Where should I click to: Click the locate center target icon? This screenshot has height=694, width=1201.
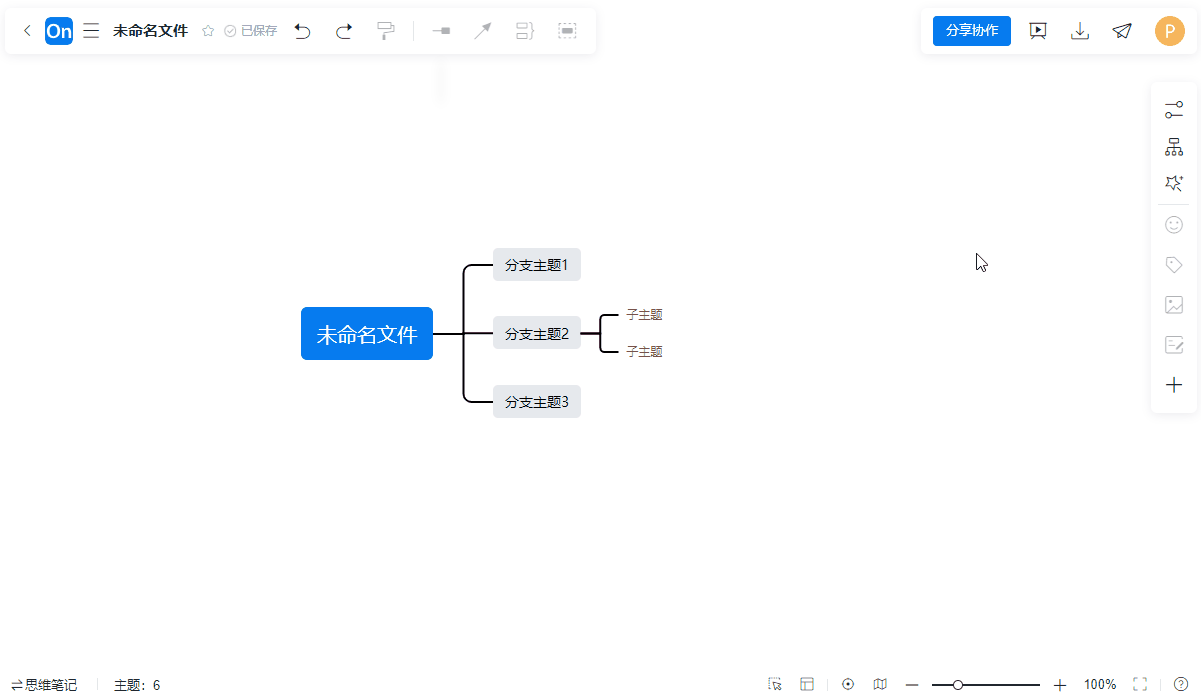(848, 684)
